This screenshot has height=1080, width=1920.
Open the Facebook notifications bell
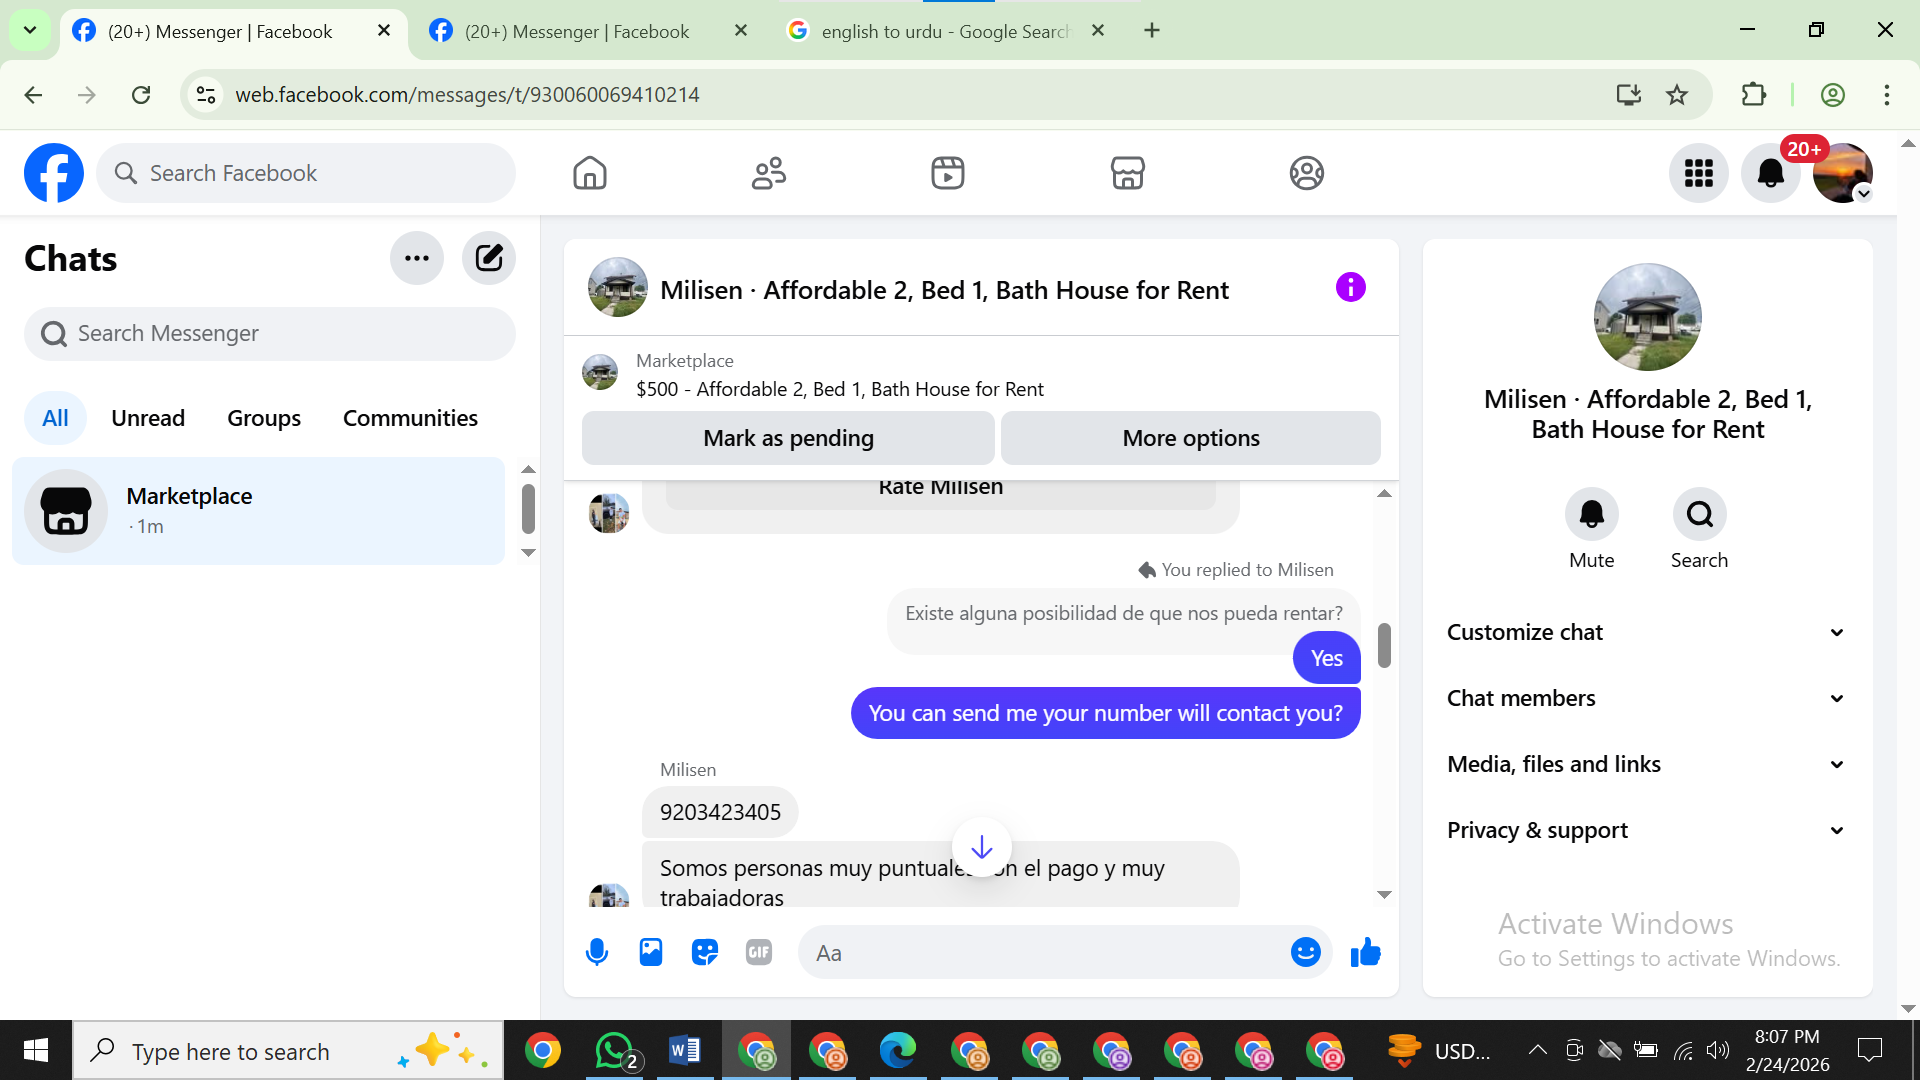[x=1770, y=173]
